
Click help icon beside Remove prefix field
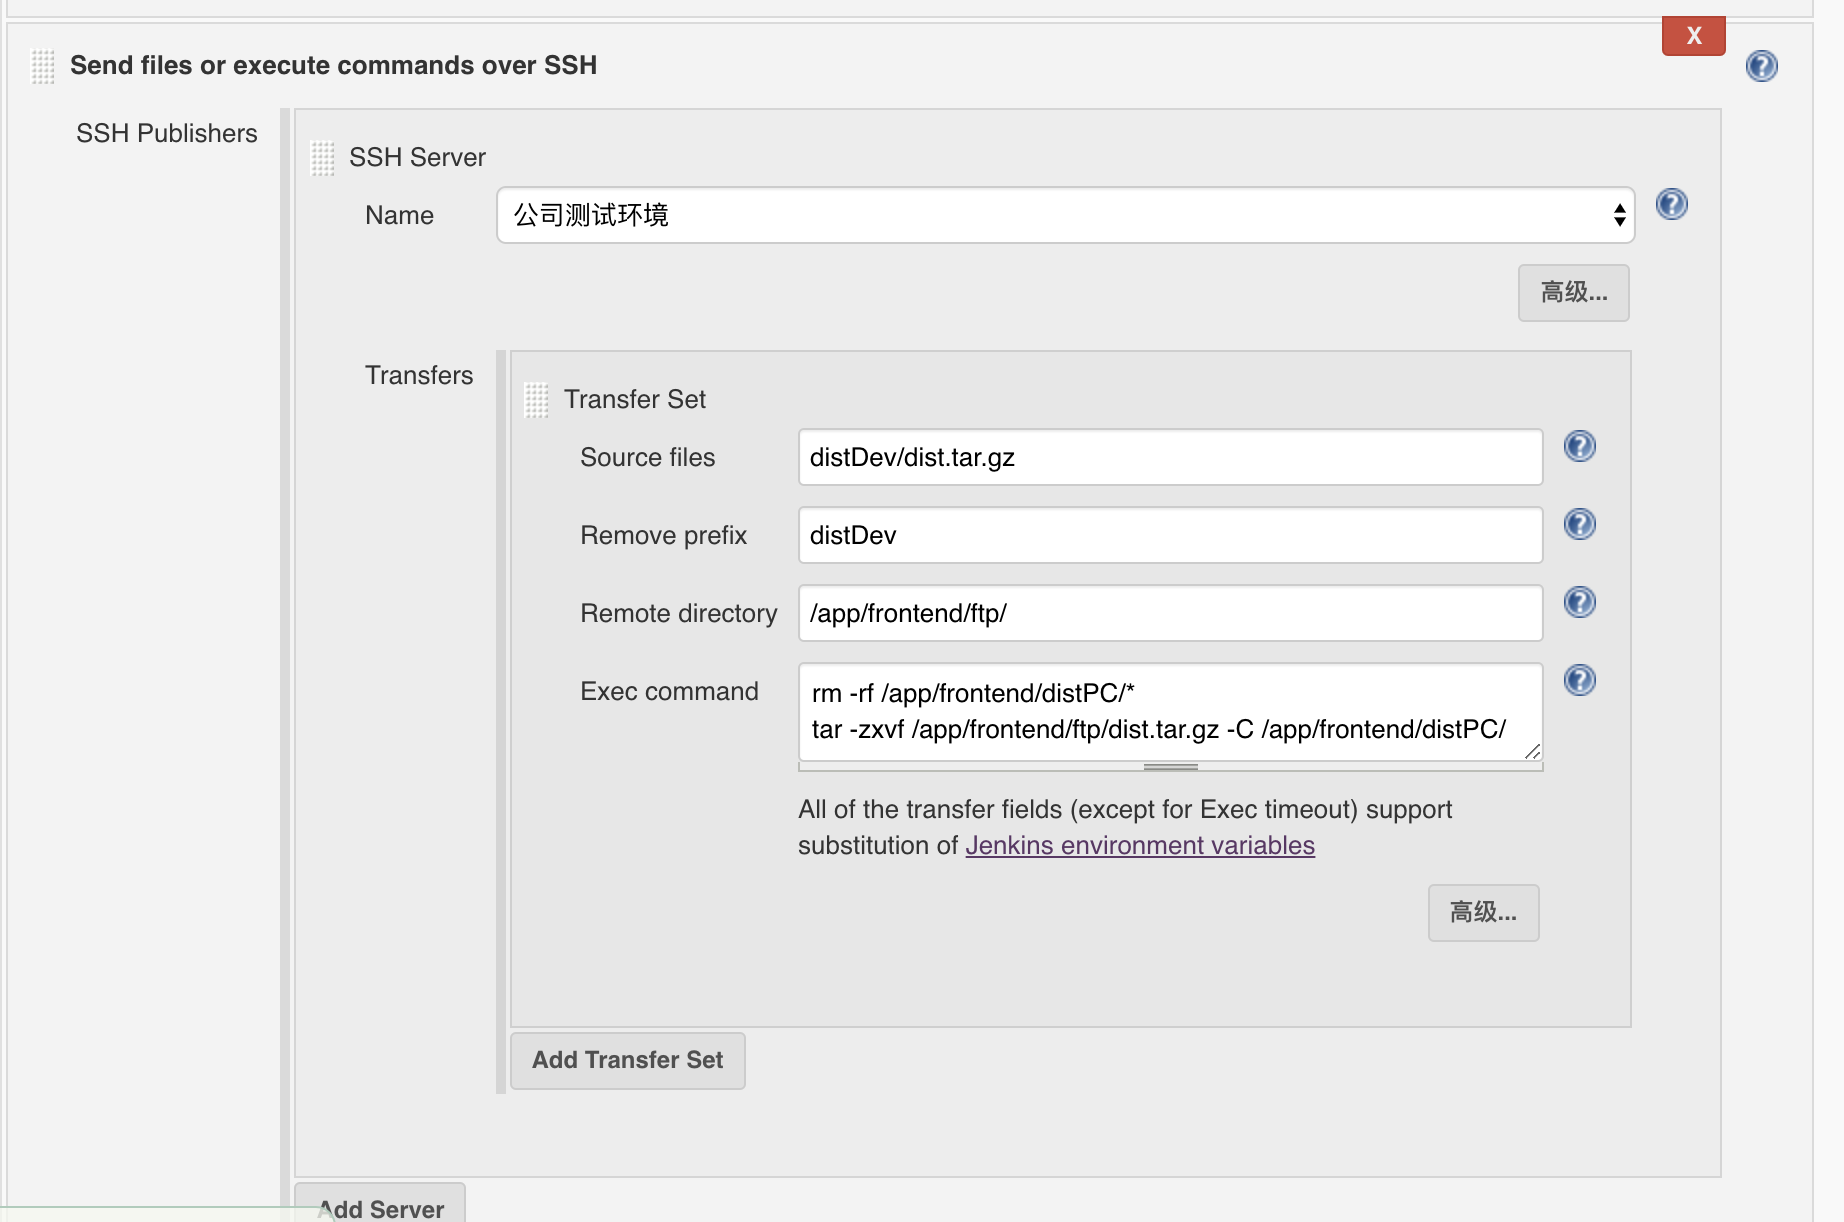point(1579,524)
